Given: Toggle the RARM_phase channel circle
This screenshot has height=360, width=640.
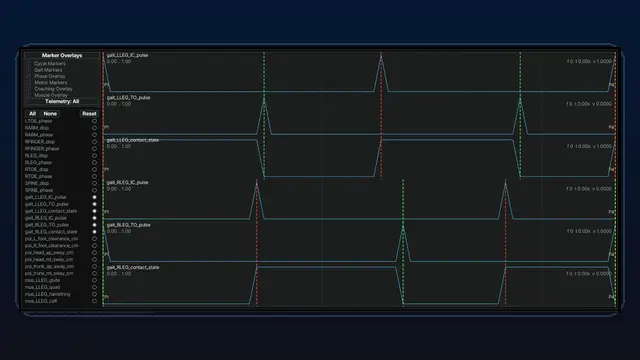Looking at the screenshot, I should tap(94, 135).
